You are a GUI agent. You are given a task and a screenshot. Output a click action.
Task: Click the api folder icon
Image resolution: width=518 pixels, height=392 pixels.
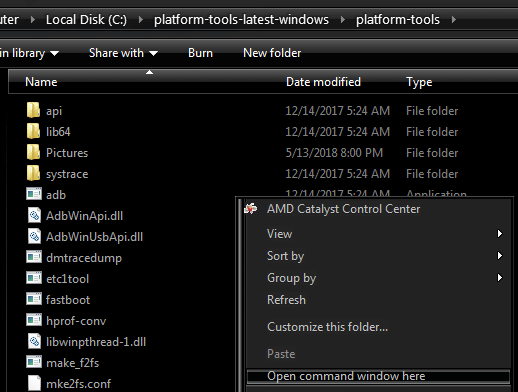coord(33,110)
